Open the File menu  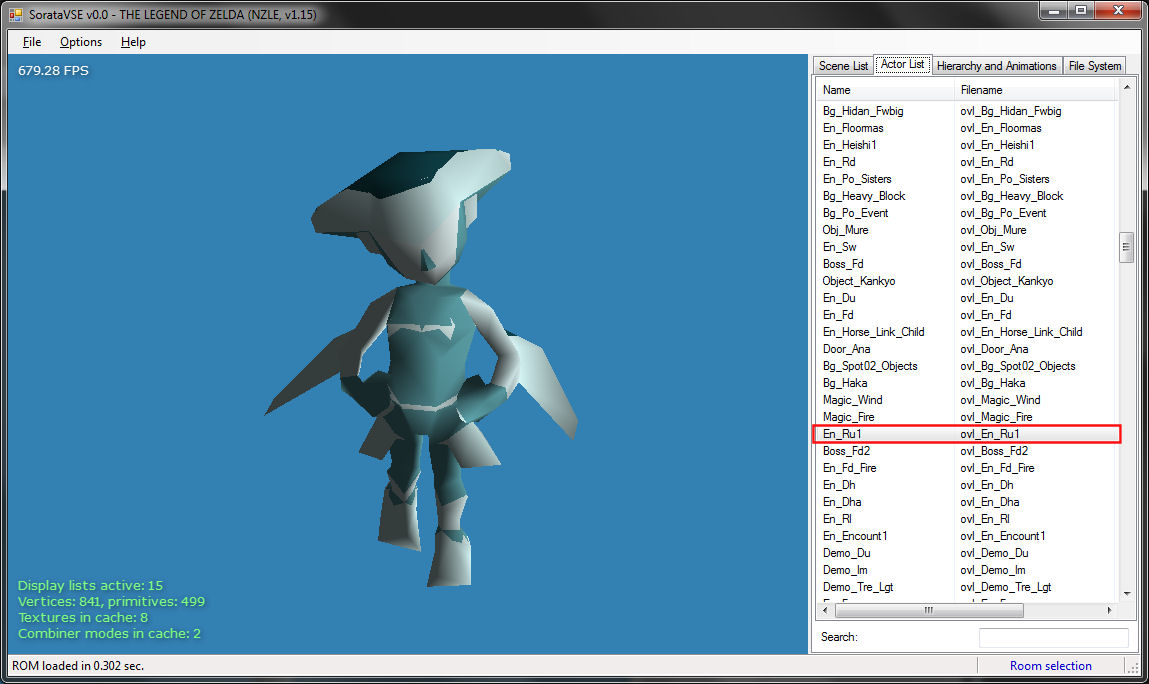tap(32, 42)
